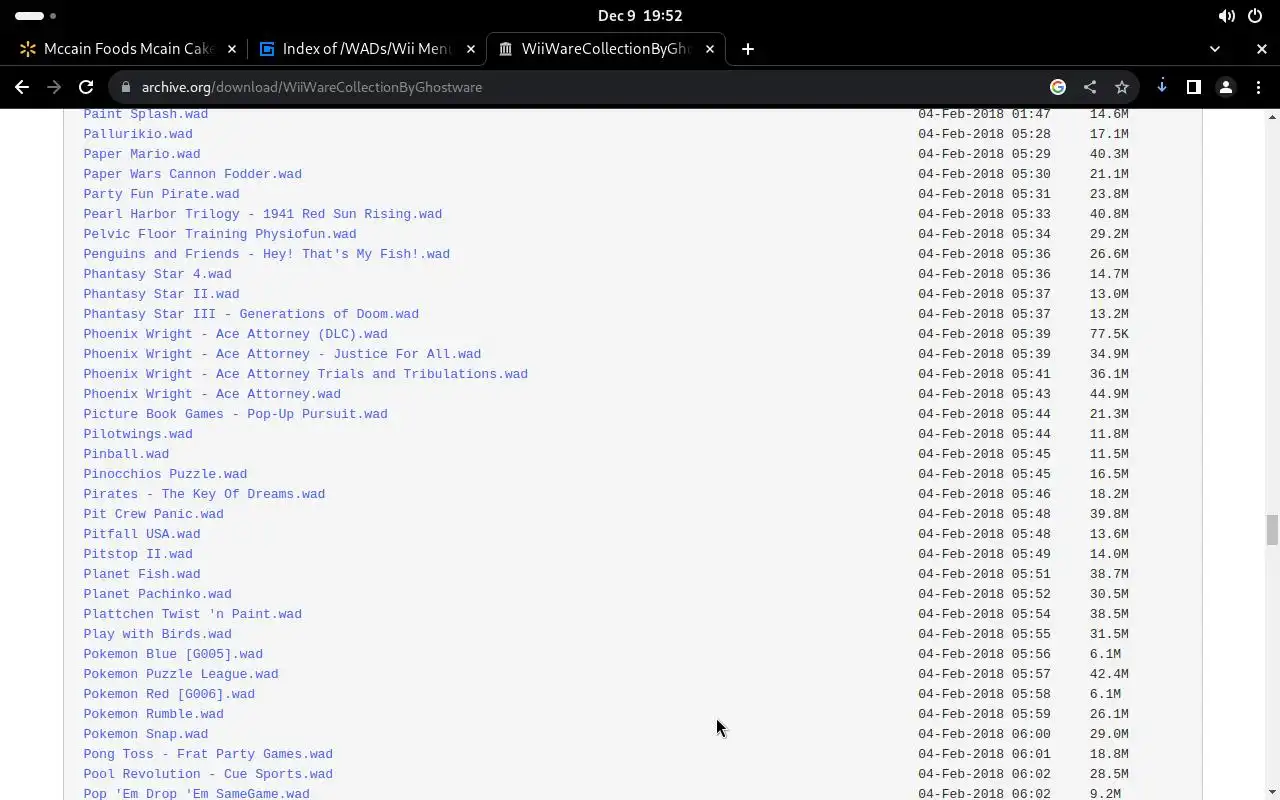The width and height of the screenshot is (1280, 800).
Task: Download Pokemon Blue [G005].wad
Action: coord(173,654)
